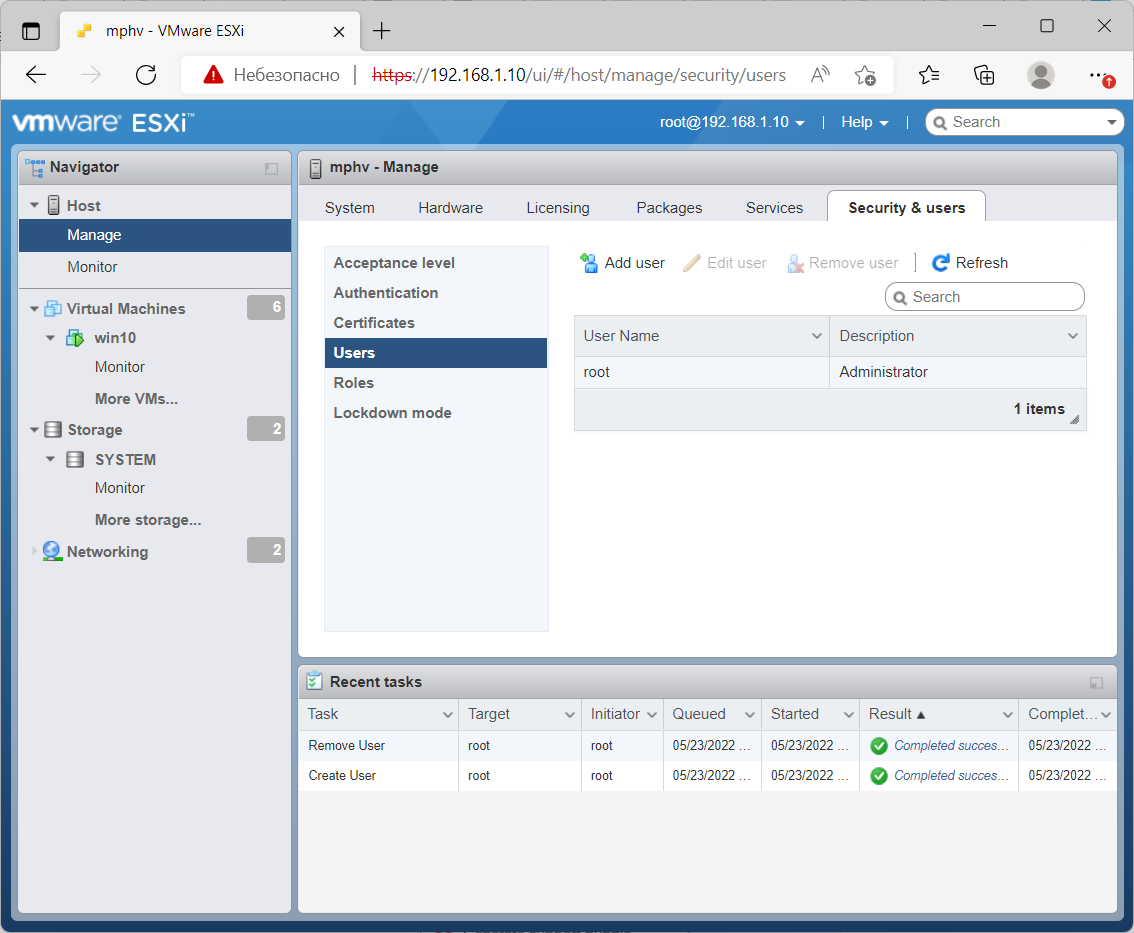Select the Security & users tab
This screenshot has height=933, width=1134.
[x=906, y=208]
